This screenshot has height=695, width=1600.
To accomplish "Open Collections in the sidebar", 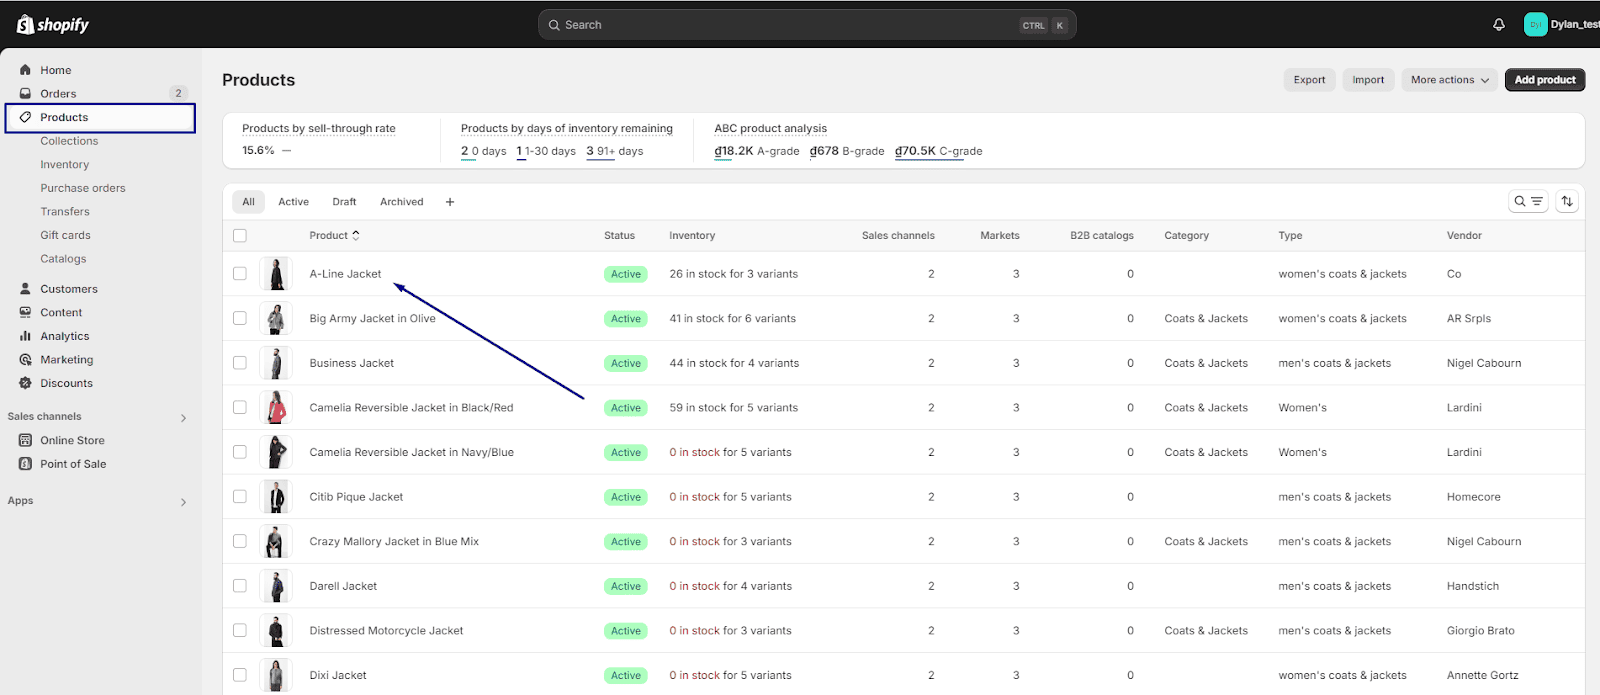I will [69, 141].
